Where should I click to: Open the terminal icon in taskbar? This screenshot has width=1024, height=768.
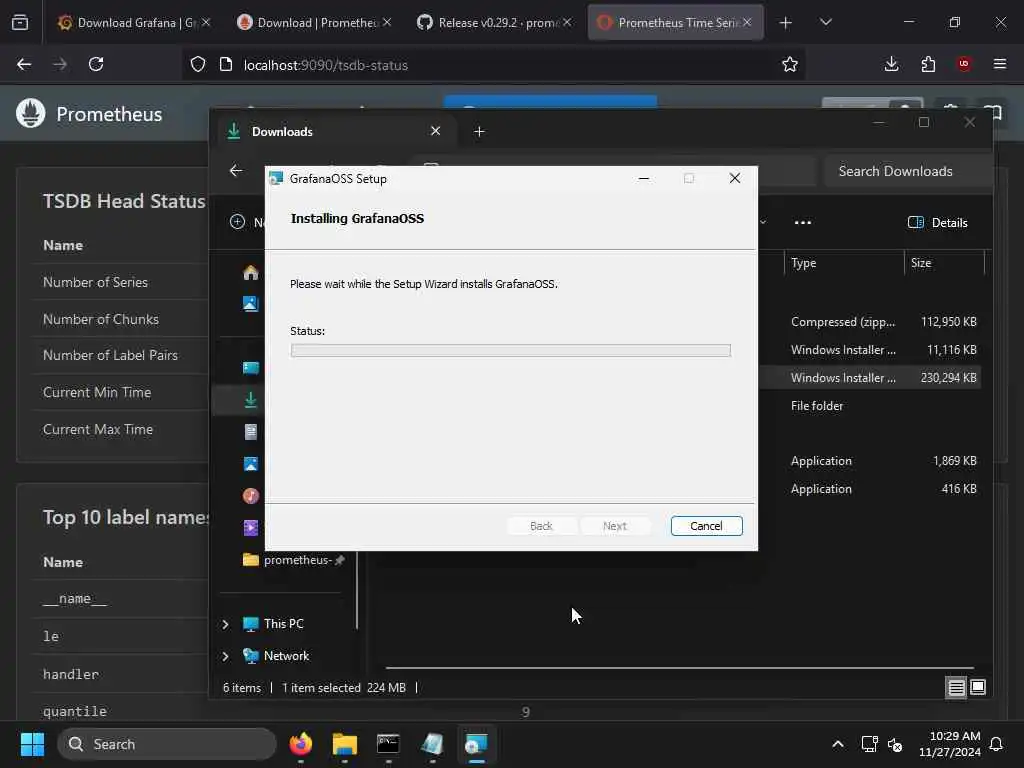388,744
